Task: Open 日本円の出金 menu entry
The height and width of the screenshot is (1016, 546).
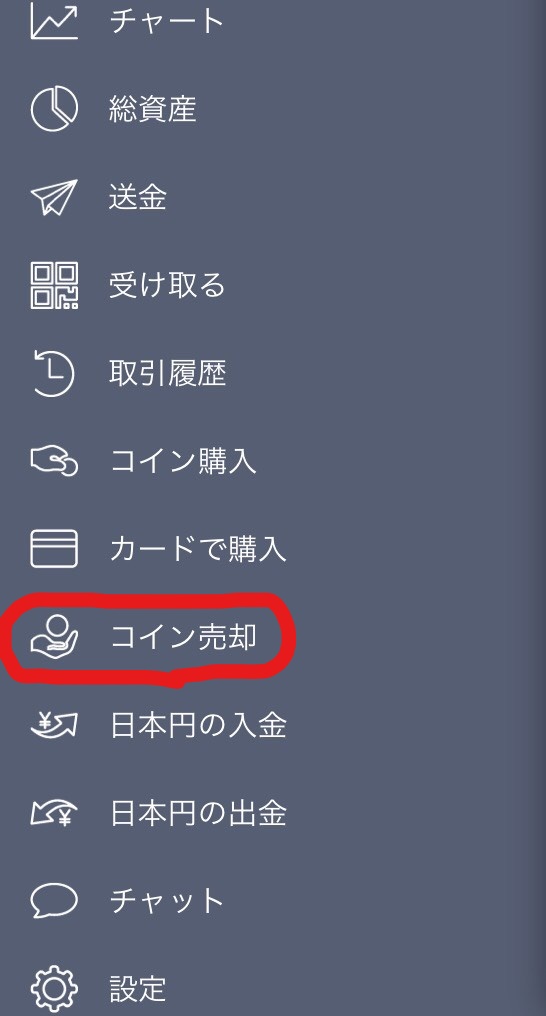Action: coord(198,813)
